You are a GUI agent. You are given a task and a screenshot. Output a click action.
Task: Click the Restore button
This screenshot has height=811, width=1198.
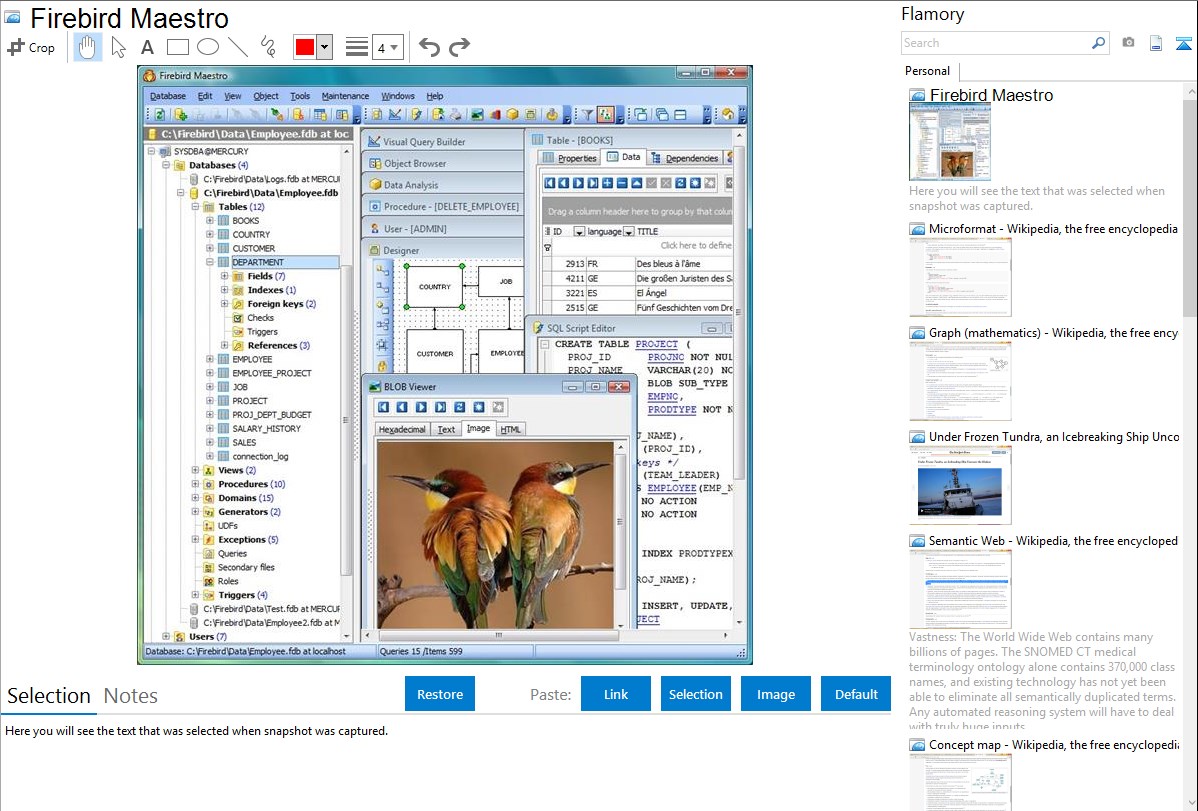pos(440,694)
